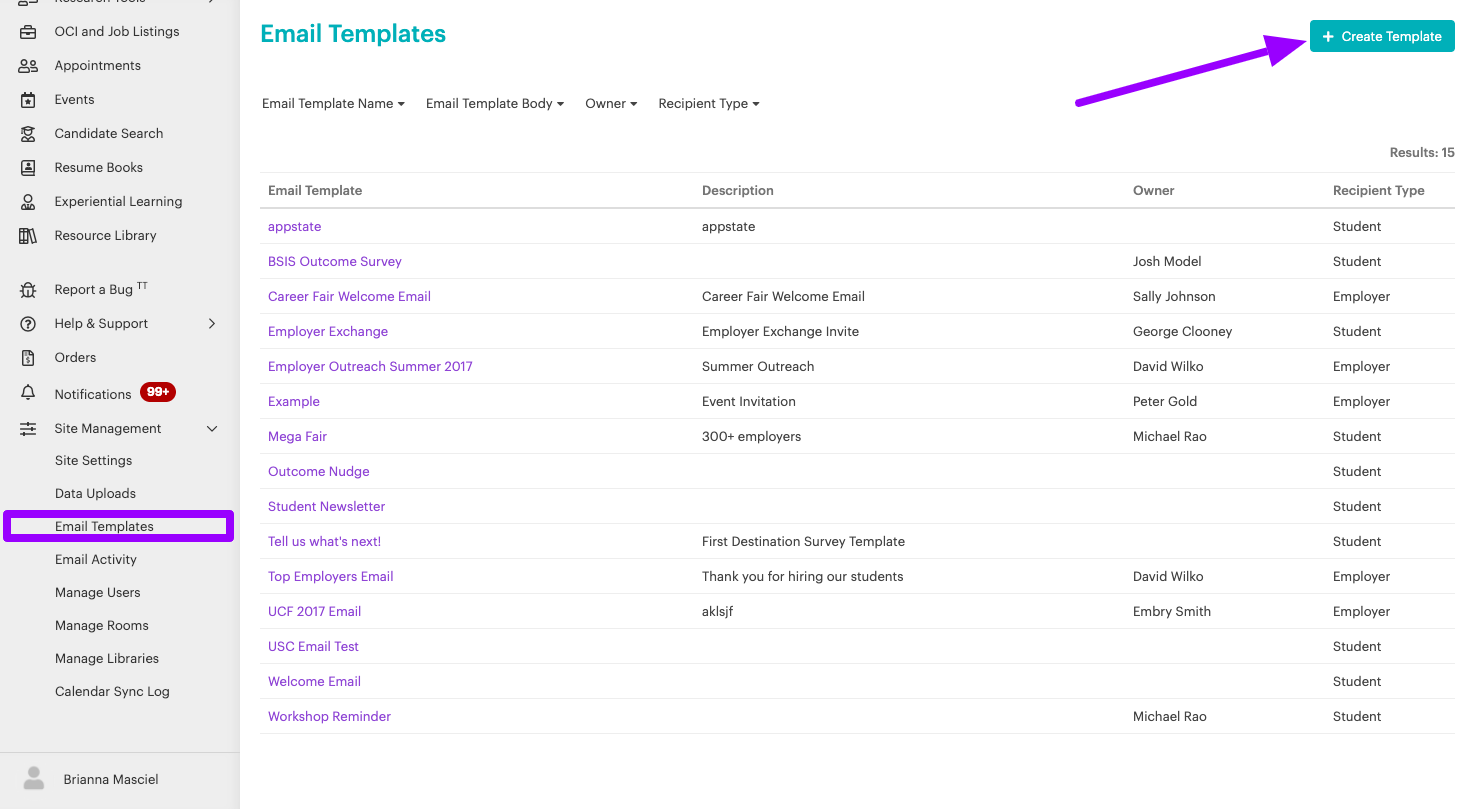Go to Email Activity in the sidebar
1475x809 pixels.
point(96,560)
